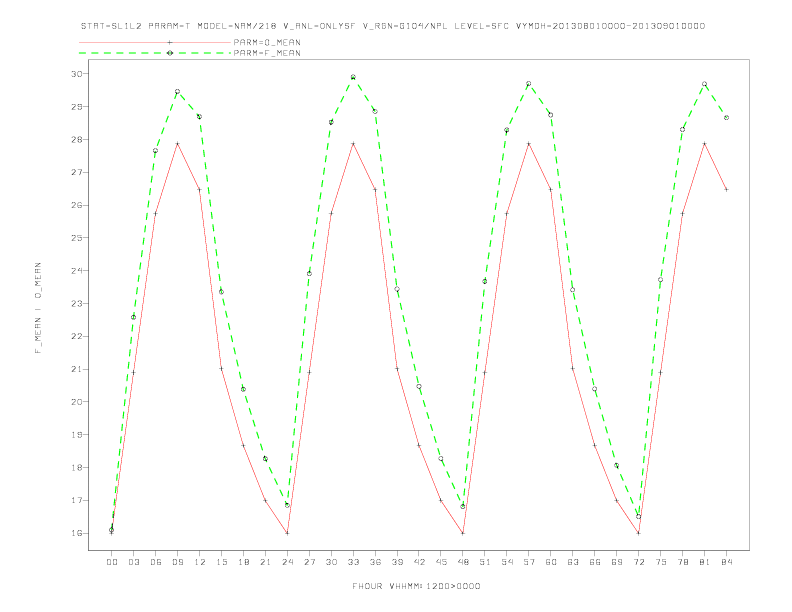792x612 pixels.
Task: Click the green dashed line sample in the legend
Action: click(155, 53)
